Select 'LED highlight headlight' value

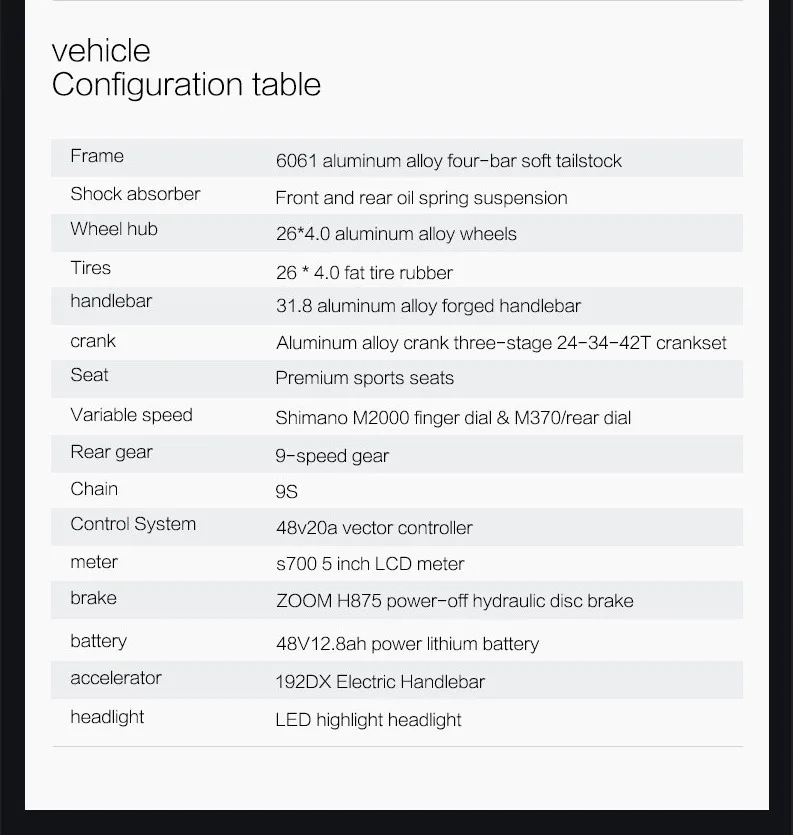click(x=368, y=720)
